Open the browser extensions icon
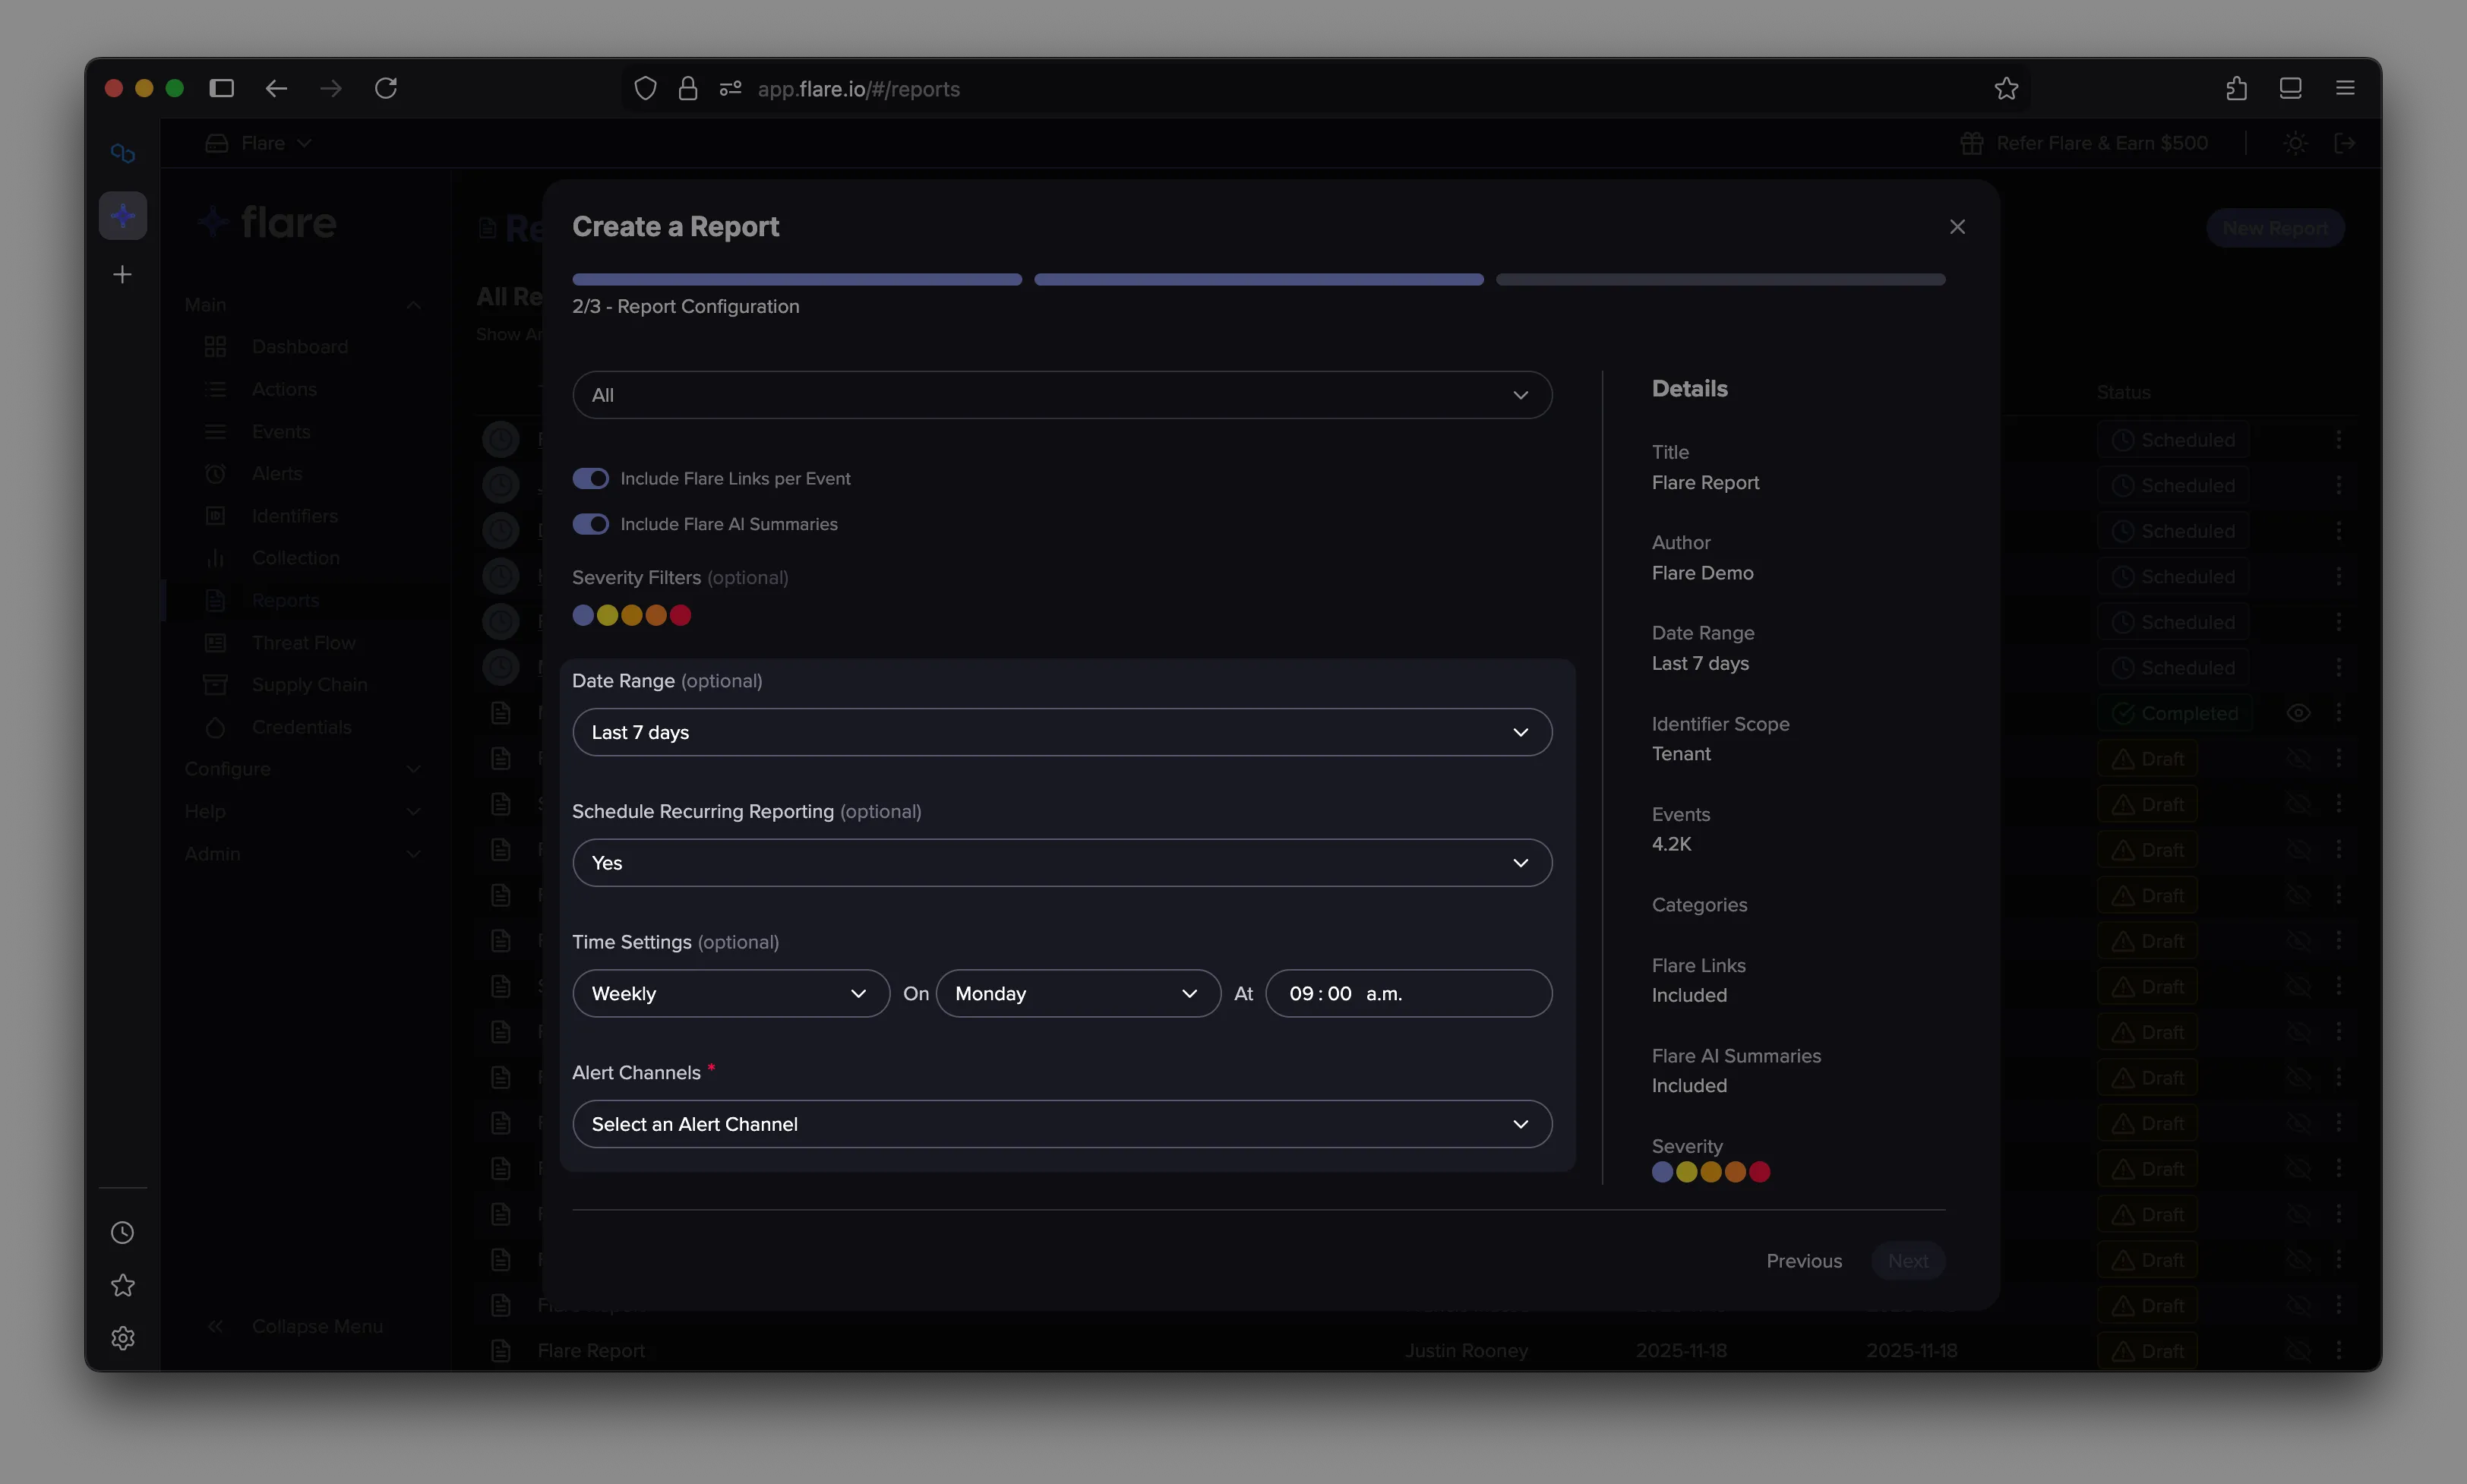This screenshot has width=2467, height=1484. coord(2236,89)
